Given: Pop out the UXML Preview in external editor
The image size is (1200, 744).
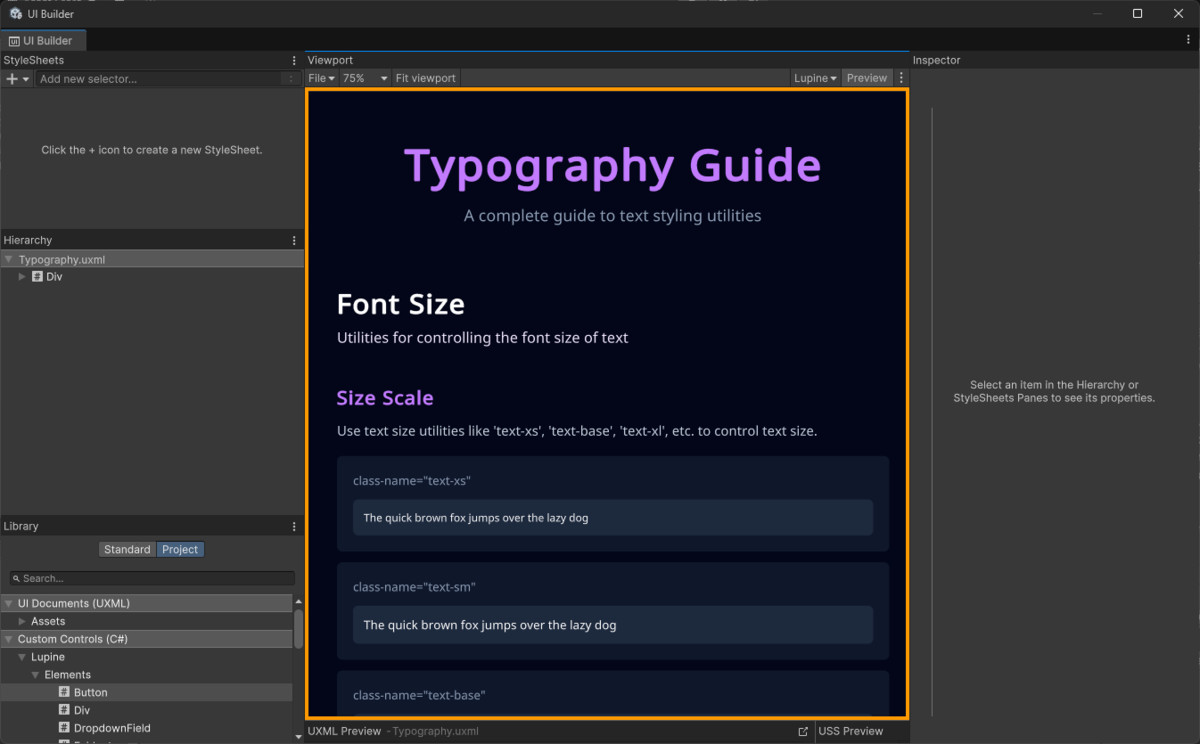Looking at the screenshot, I should pyautogui.click(x=803, y=732).
